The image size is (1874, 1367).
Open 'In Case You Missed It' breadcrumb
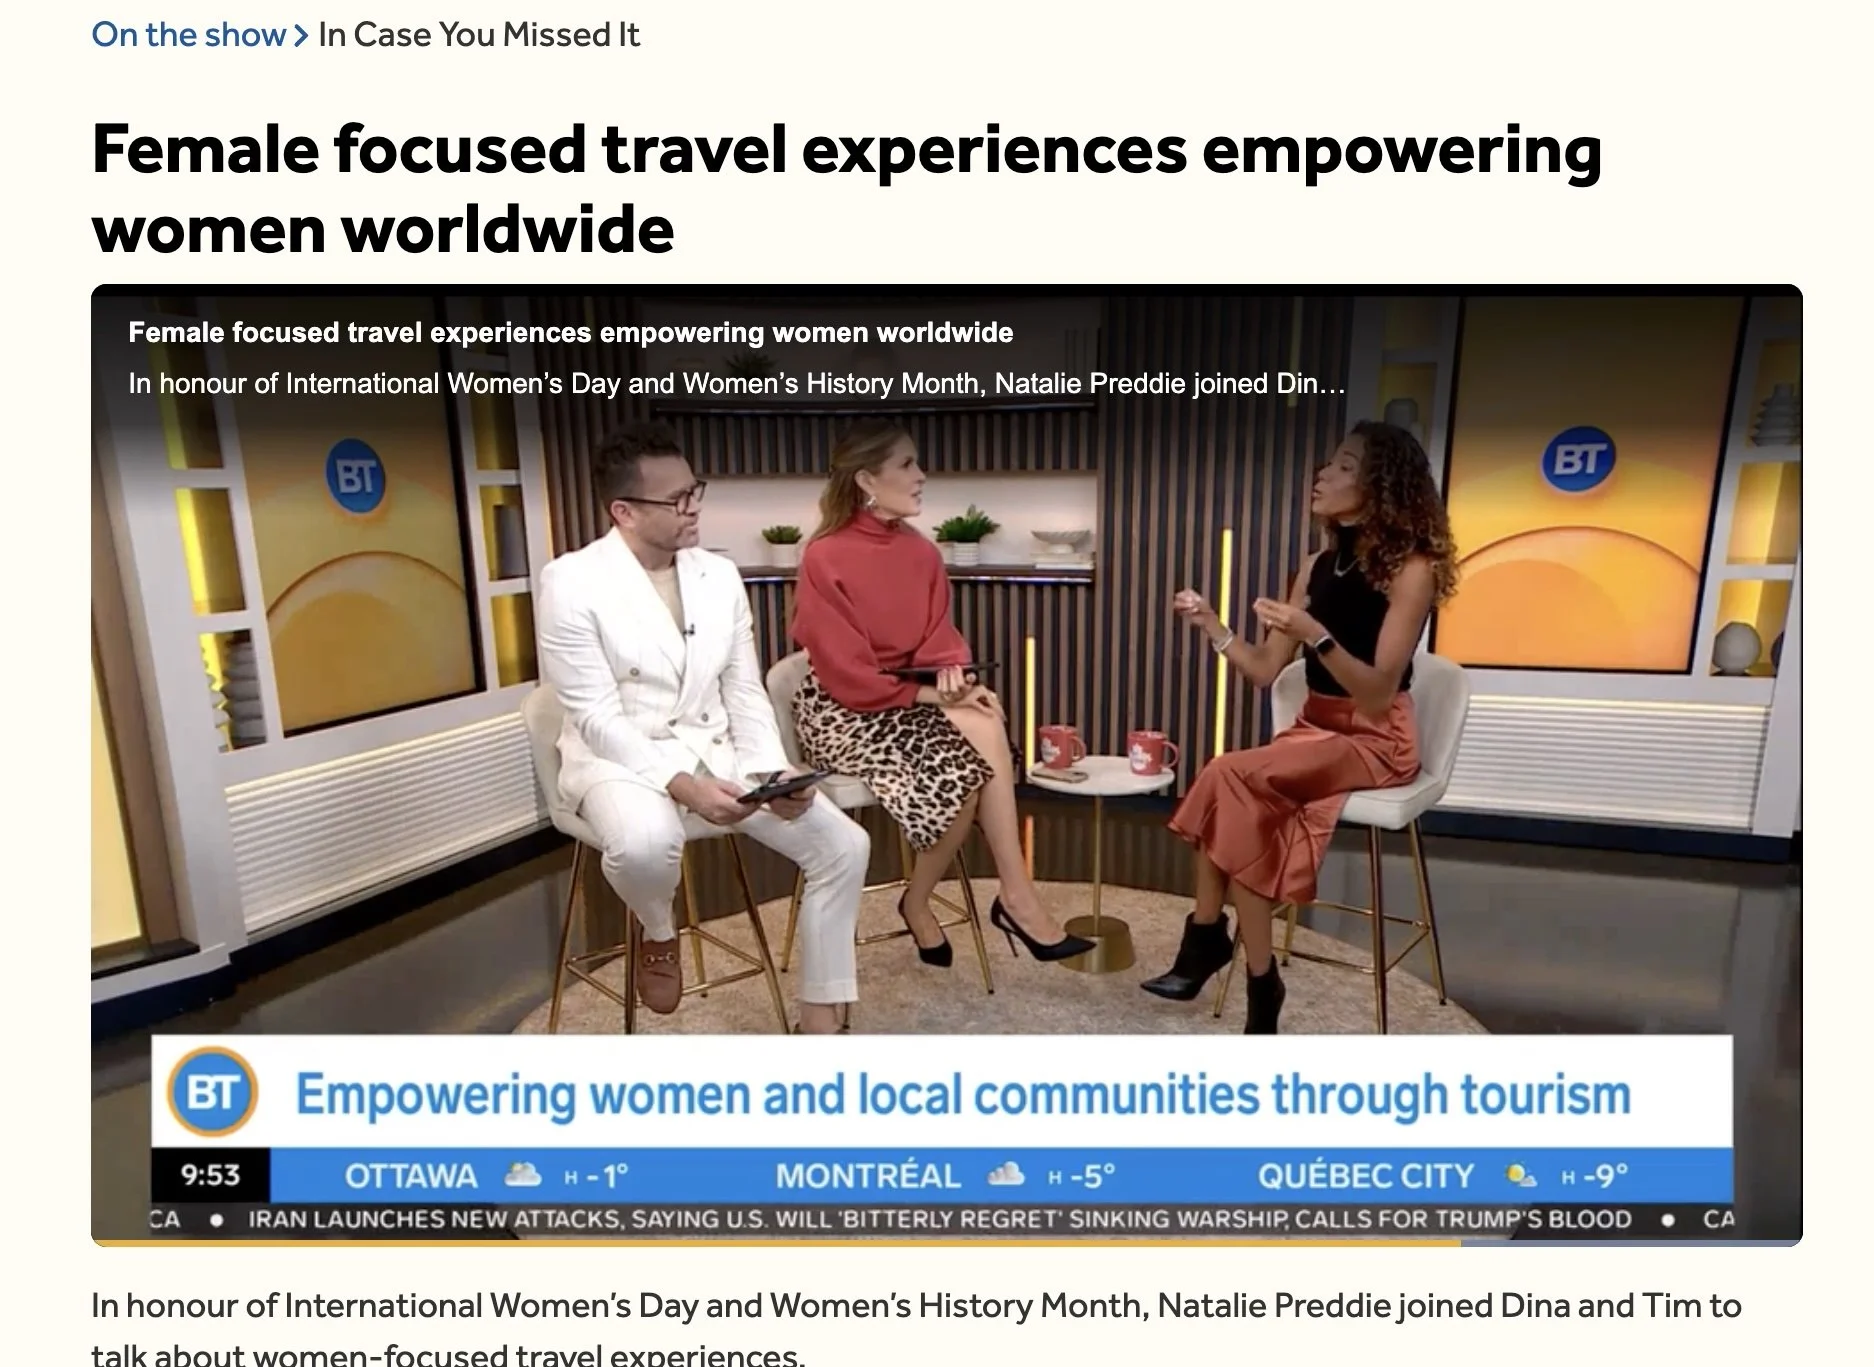pos(479,35)
